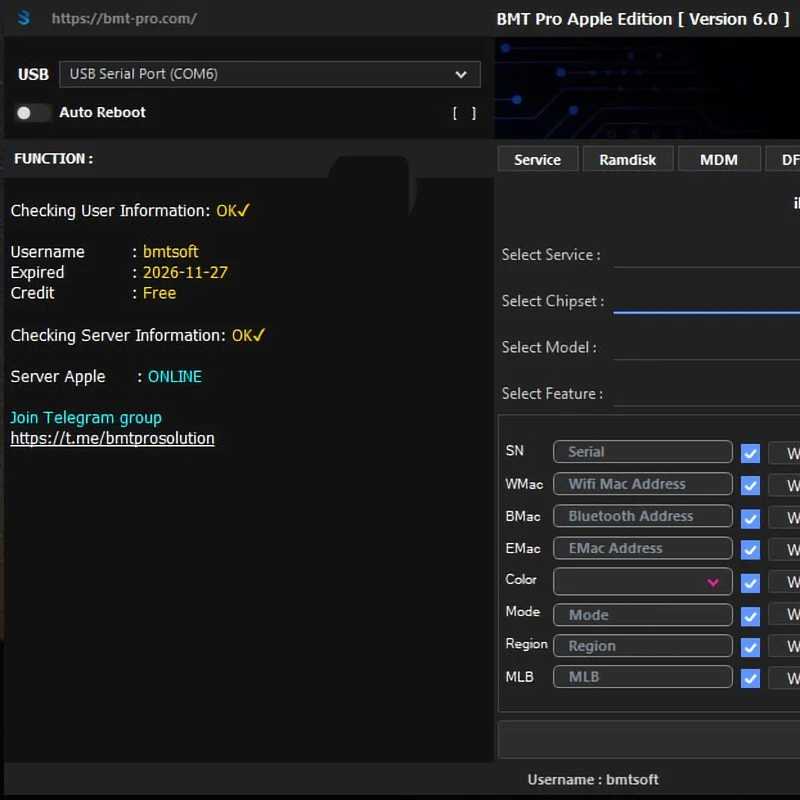Viewport: 800px width, 800px height.
Task: Uncheck the MLB row checkbox
Action: (750, 679)
